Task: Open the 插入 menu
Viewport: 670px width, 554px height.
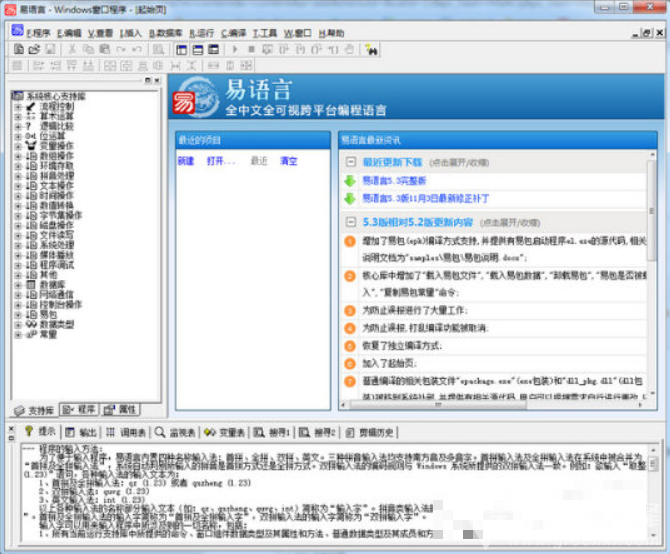Action: point(130,33)
